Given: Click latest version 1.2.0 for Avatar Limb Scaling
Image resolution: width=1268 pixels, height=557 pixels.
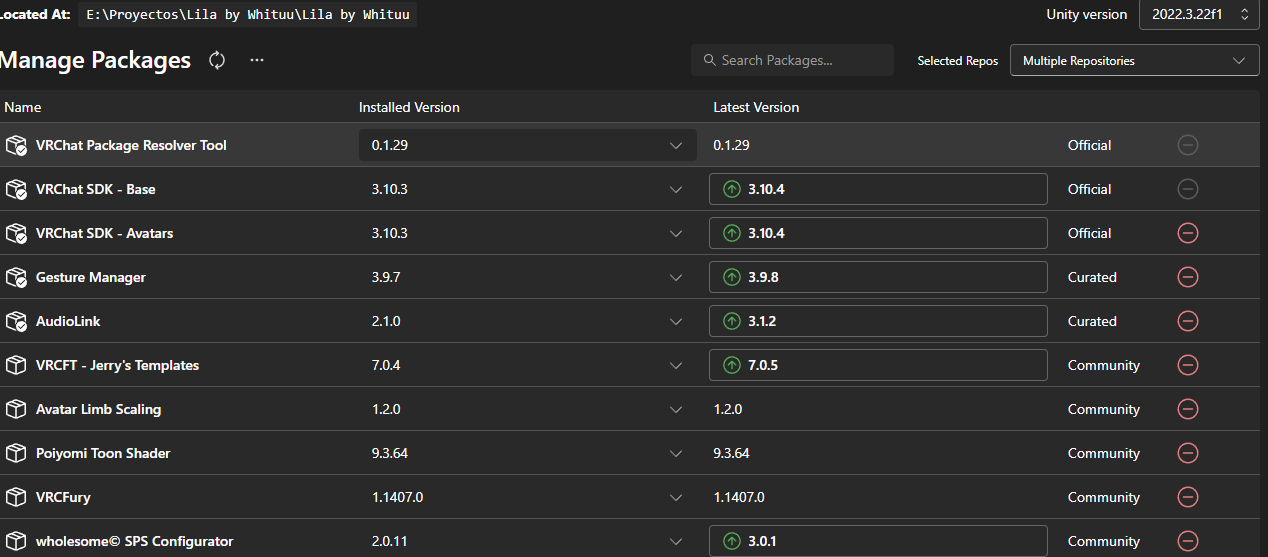Looking at the screenshot, I should [x=727, y=409].
